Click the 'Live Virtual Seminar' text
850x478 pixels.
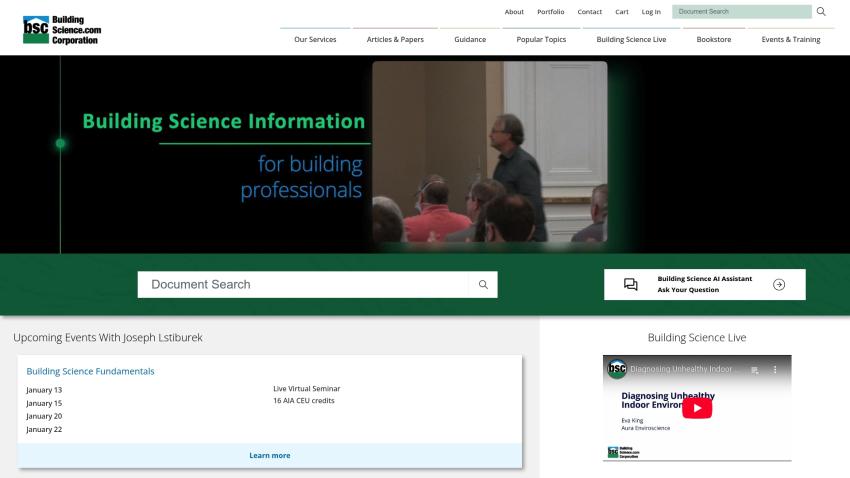[307, 389]
